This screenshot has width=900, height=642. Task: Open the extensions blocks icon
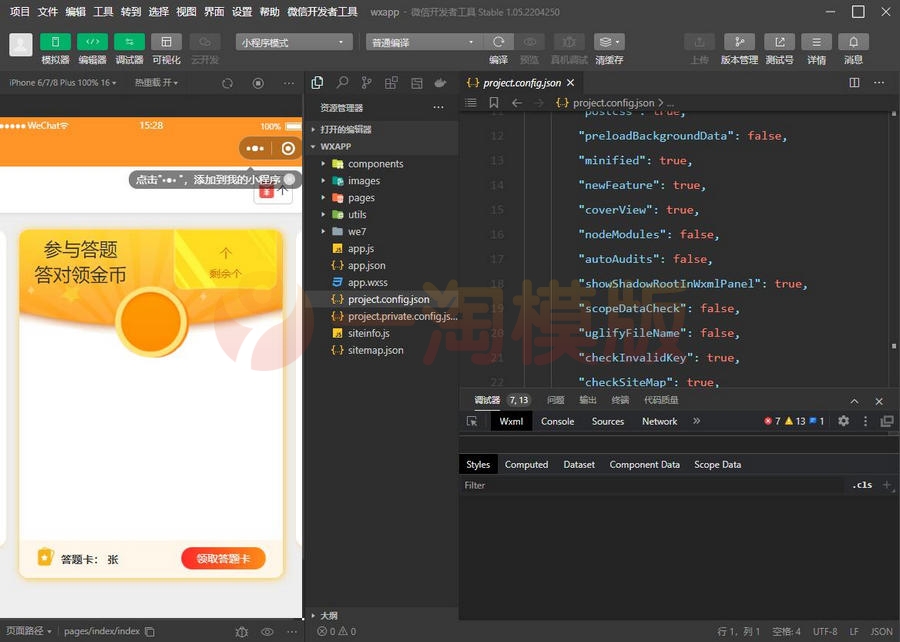click(x=391, y=83)
